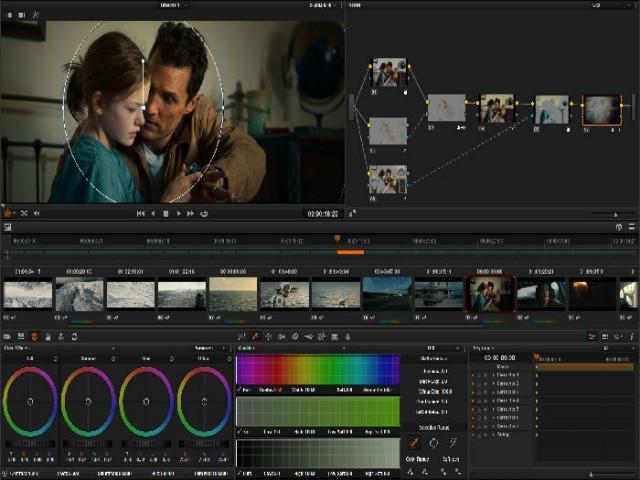Image resolution: width=640 pixels, height=480 pixels.
Task: Jump to last frame of the clip
Action: 191,213
